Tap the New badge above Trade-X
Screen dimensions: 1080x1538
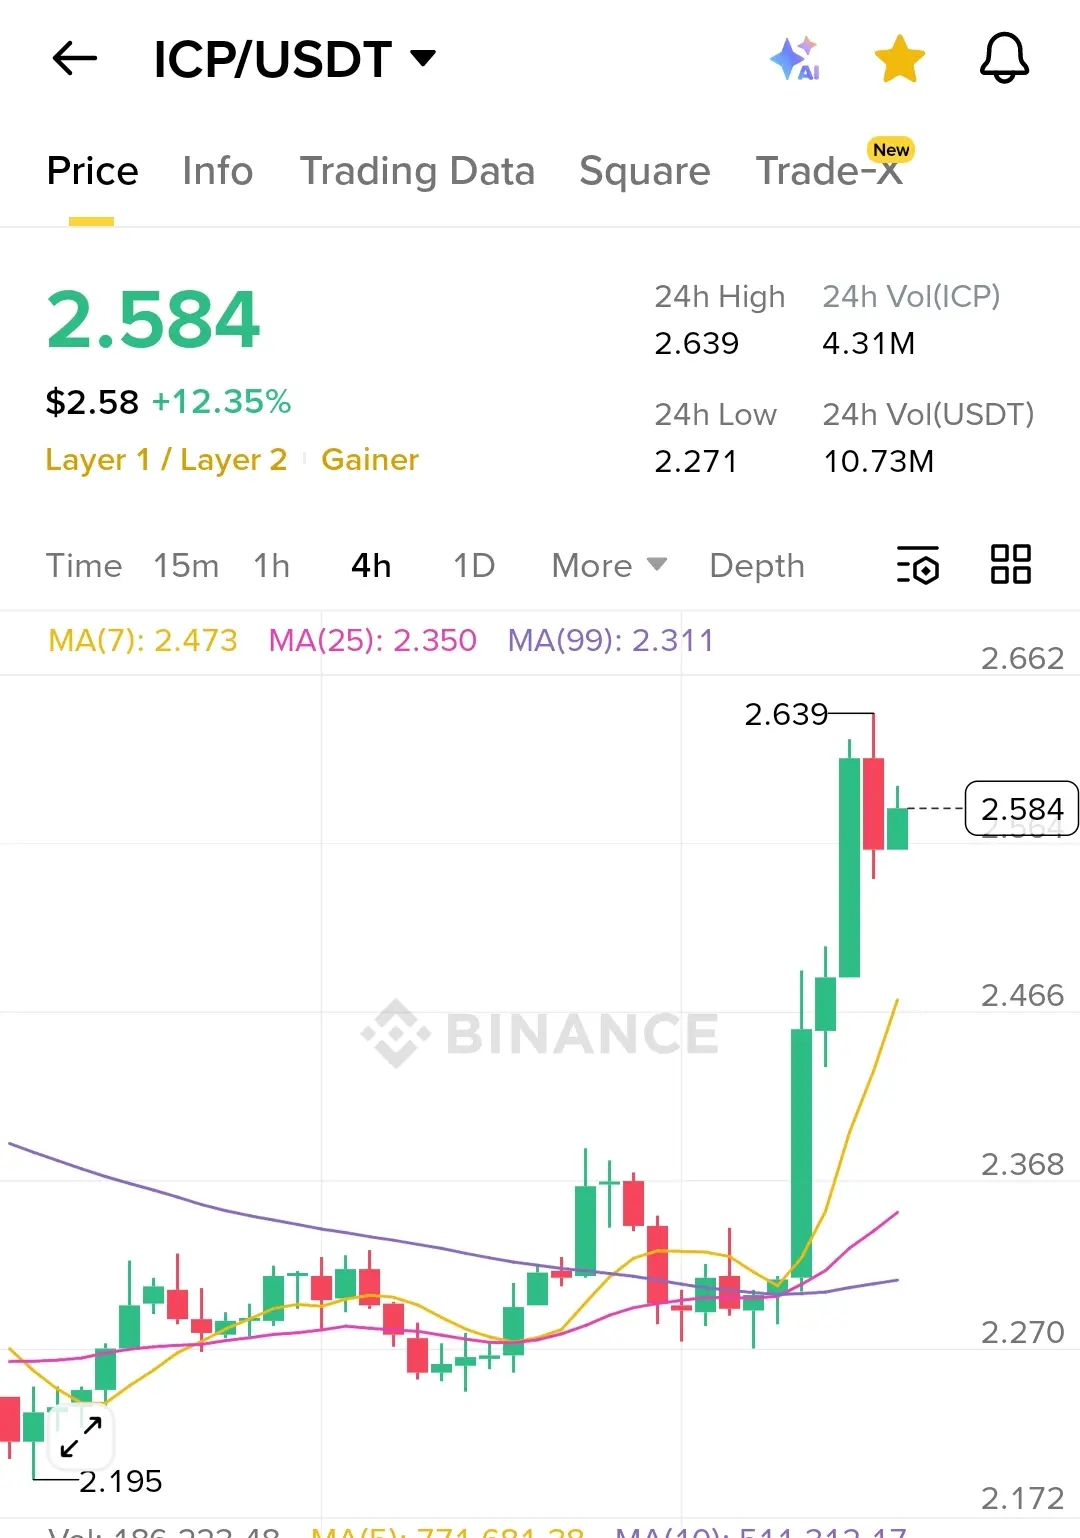click(891, 150)
